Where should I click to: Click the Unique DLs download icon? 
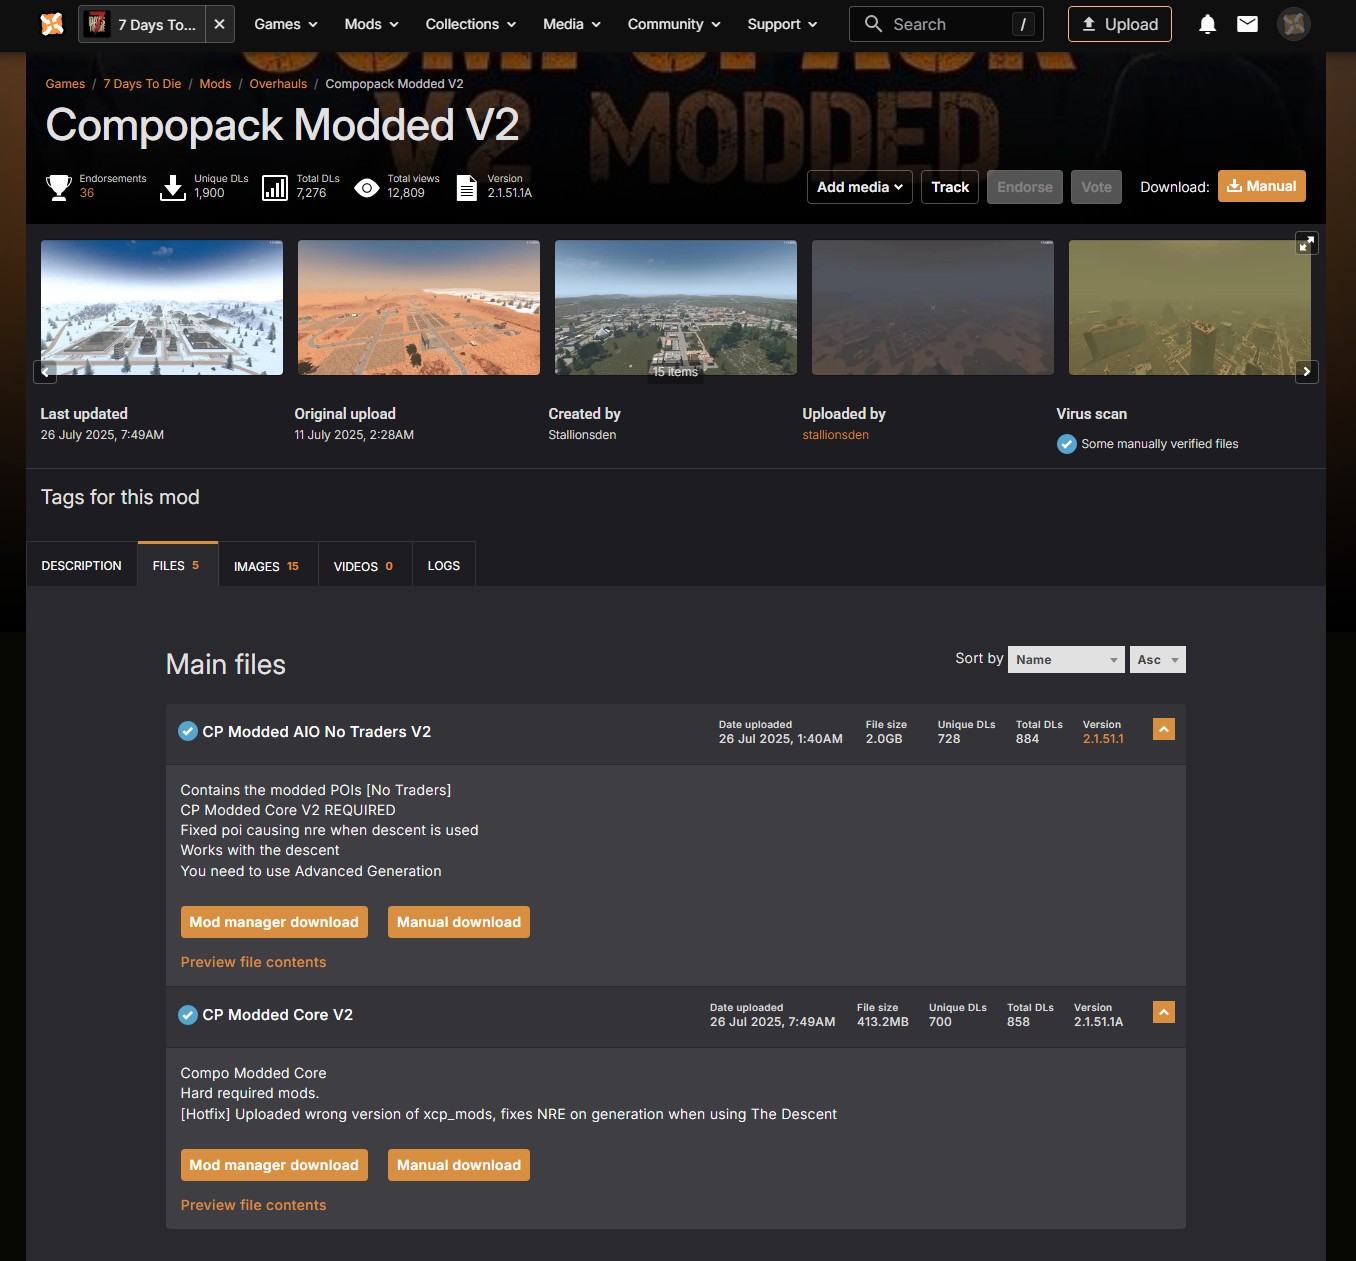tap(173, 187)
